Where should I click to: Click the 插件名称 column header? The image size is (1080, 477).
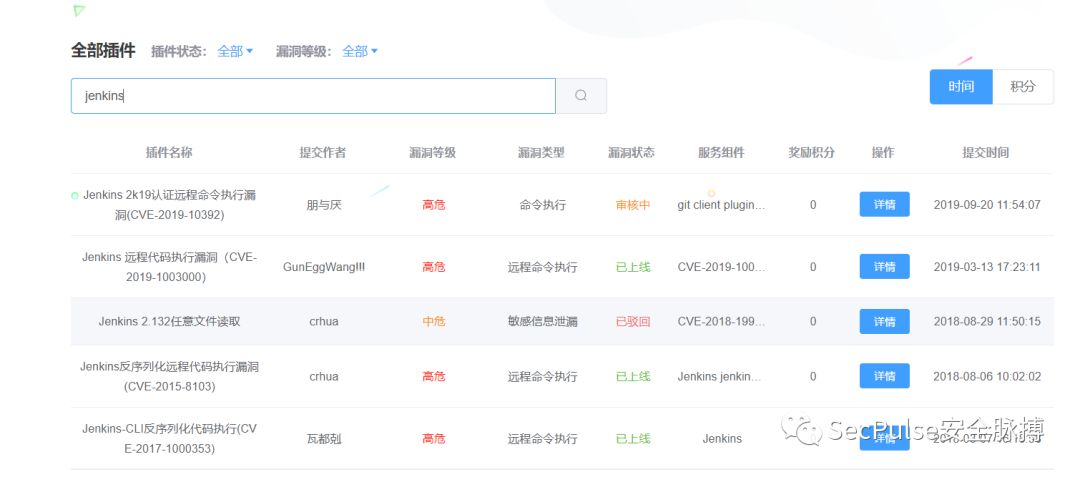169,153
